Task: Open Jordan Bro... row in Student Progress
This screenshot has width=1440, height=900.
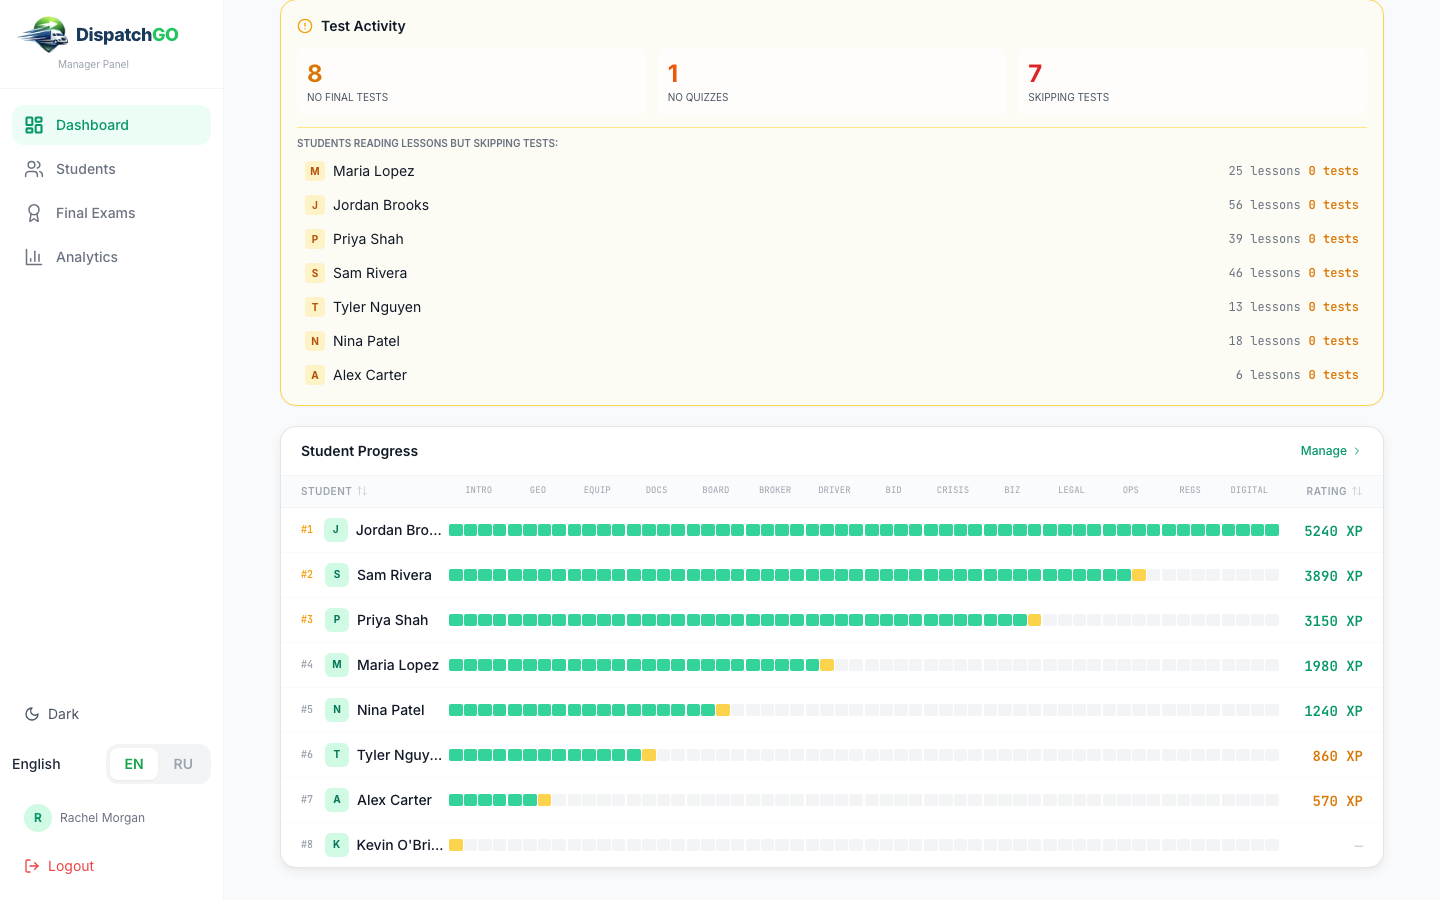Action: pyautogui.click(x=832, y=530)
